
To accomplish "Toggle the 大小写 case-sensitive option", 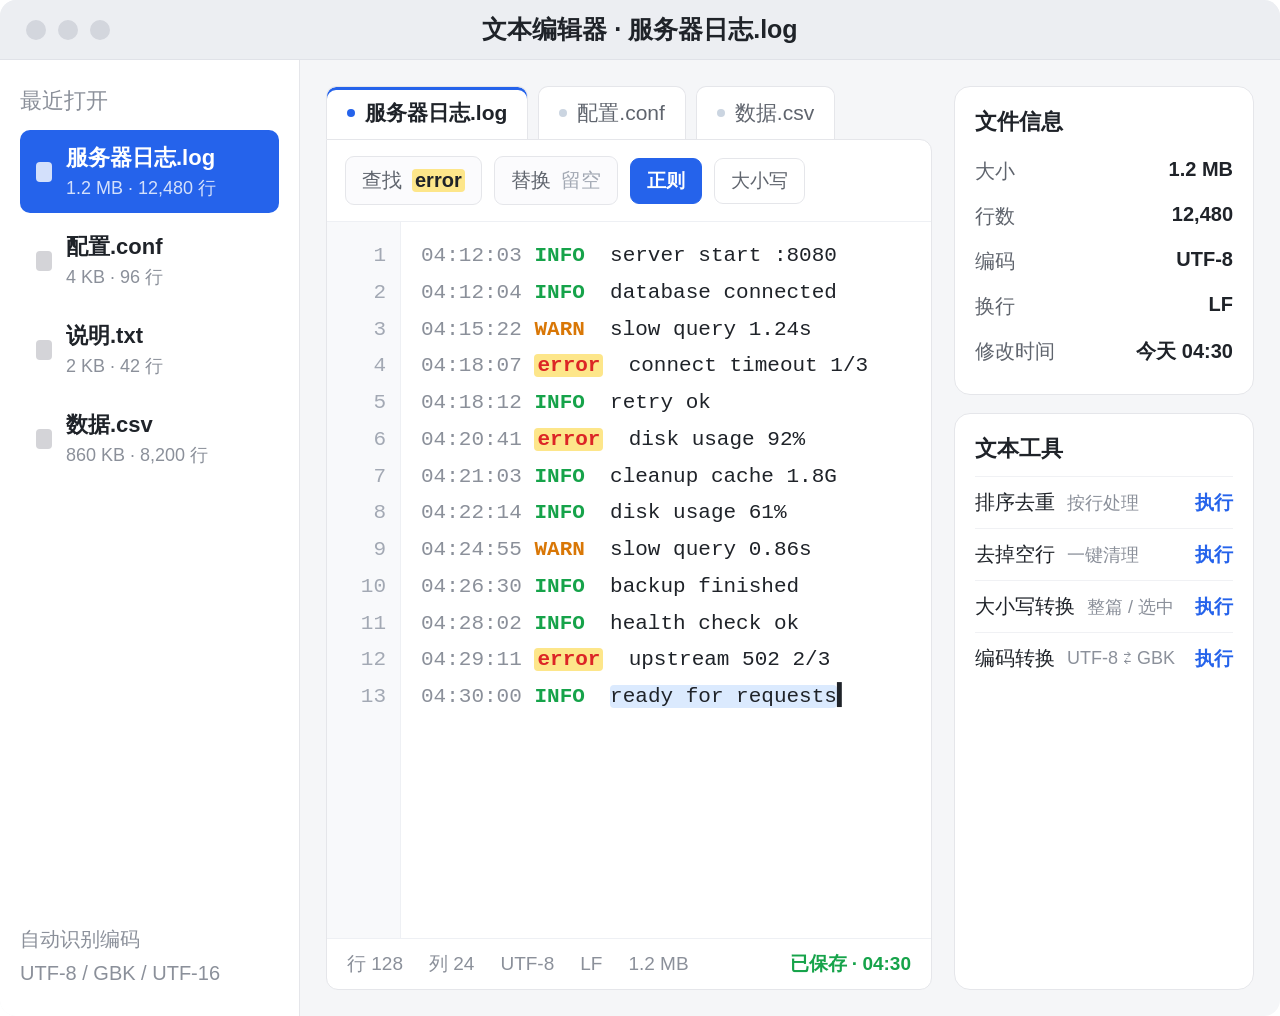I will click(x=759, y=181).
